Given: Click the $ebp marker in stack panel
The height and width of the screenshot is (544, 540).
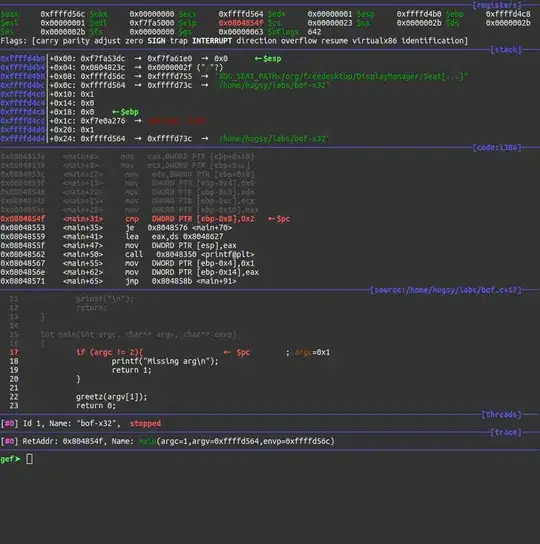Looking at the screenshot, I should pyautogui.click(x=125, y=112).
